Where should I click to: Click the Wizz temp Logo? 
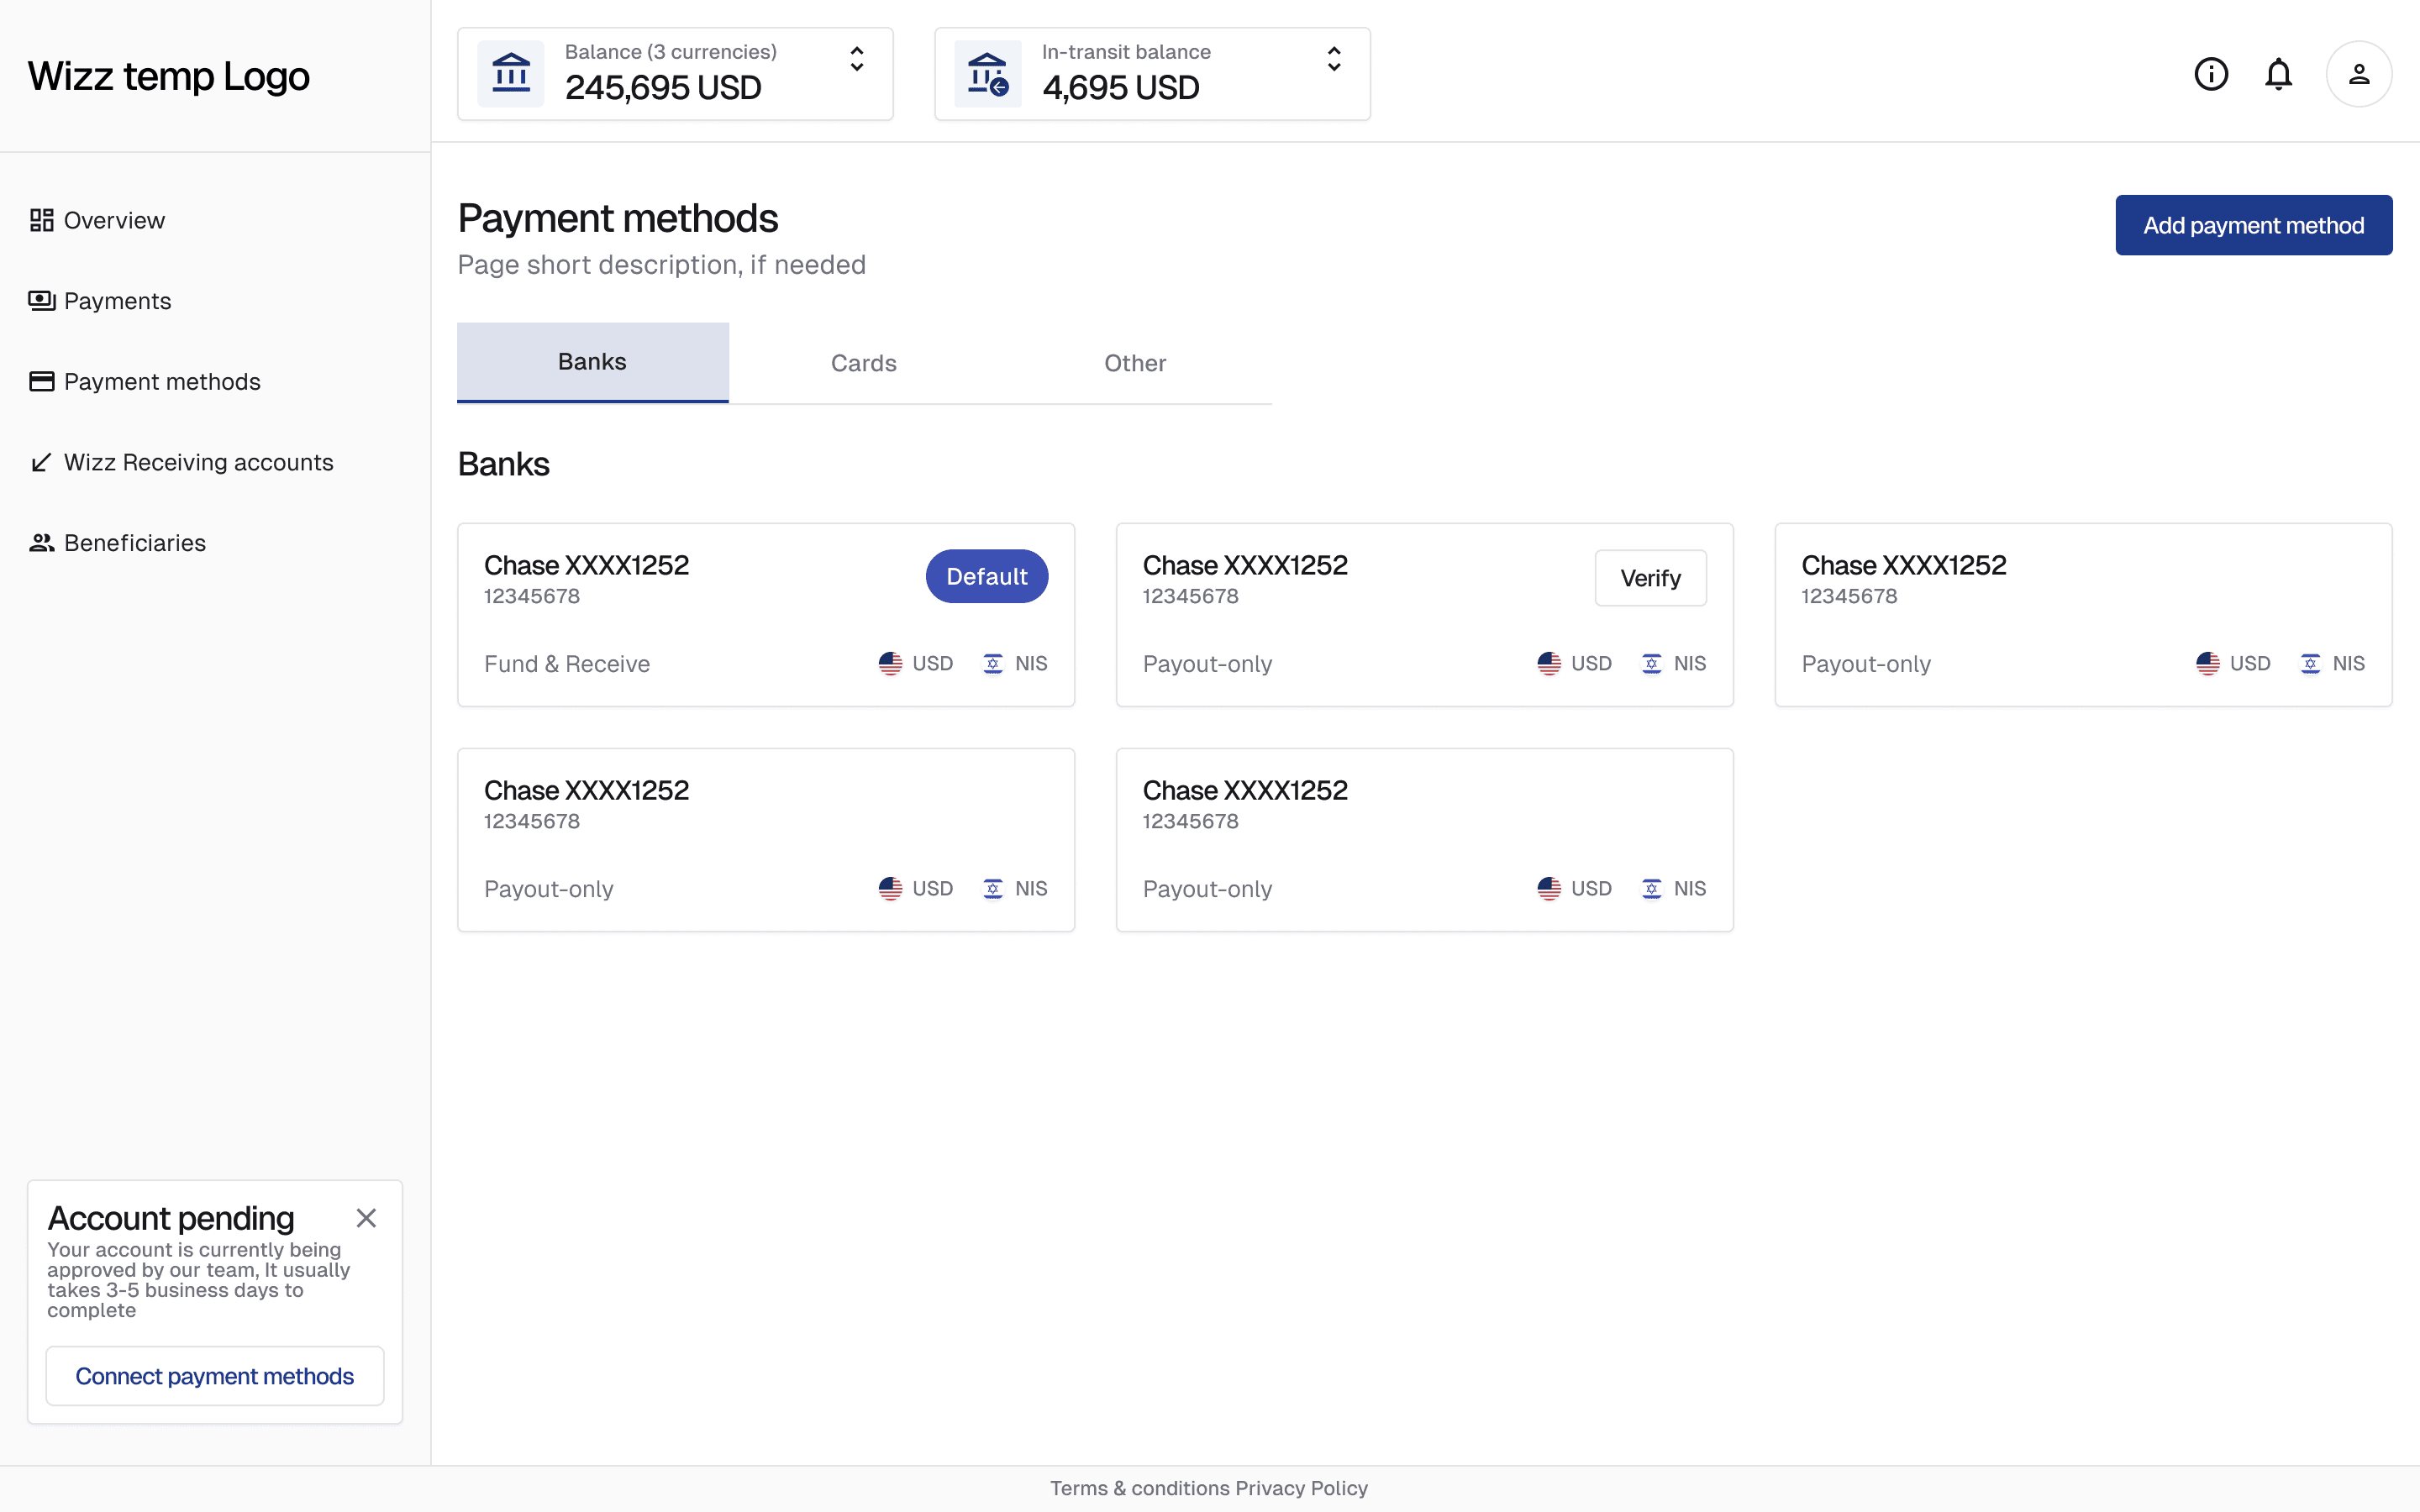click(169, 76)
